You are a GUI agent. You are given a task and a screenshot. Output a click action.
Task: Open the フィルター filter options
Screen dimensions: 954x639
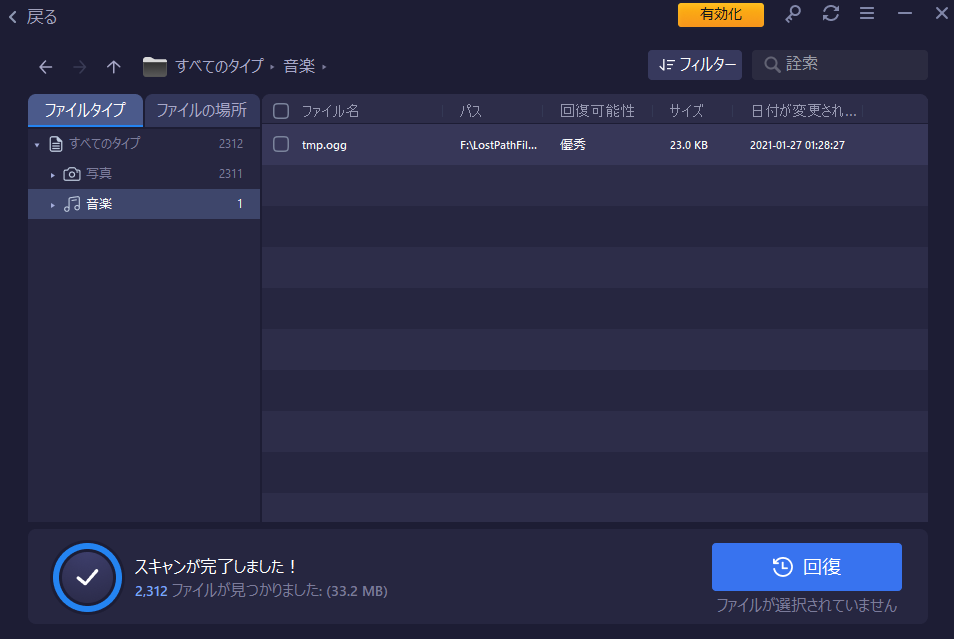tap(695, 65)
